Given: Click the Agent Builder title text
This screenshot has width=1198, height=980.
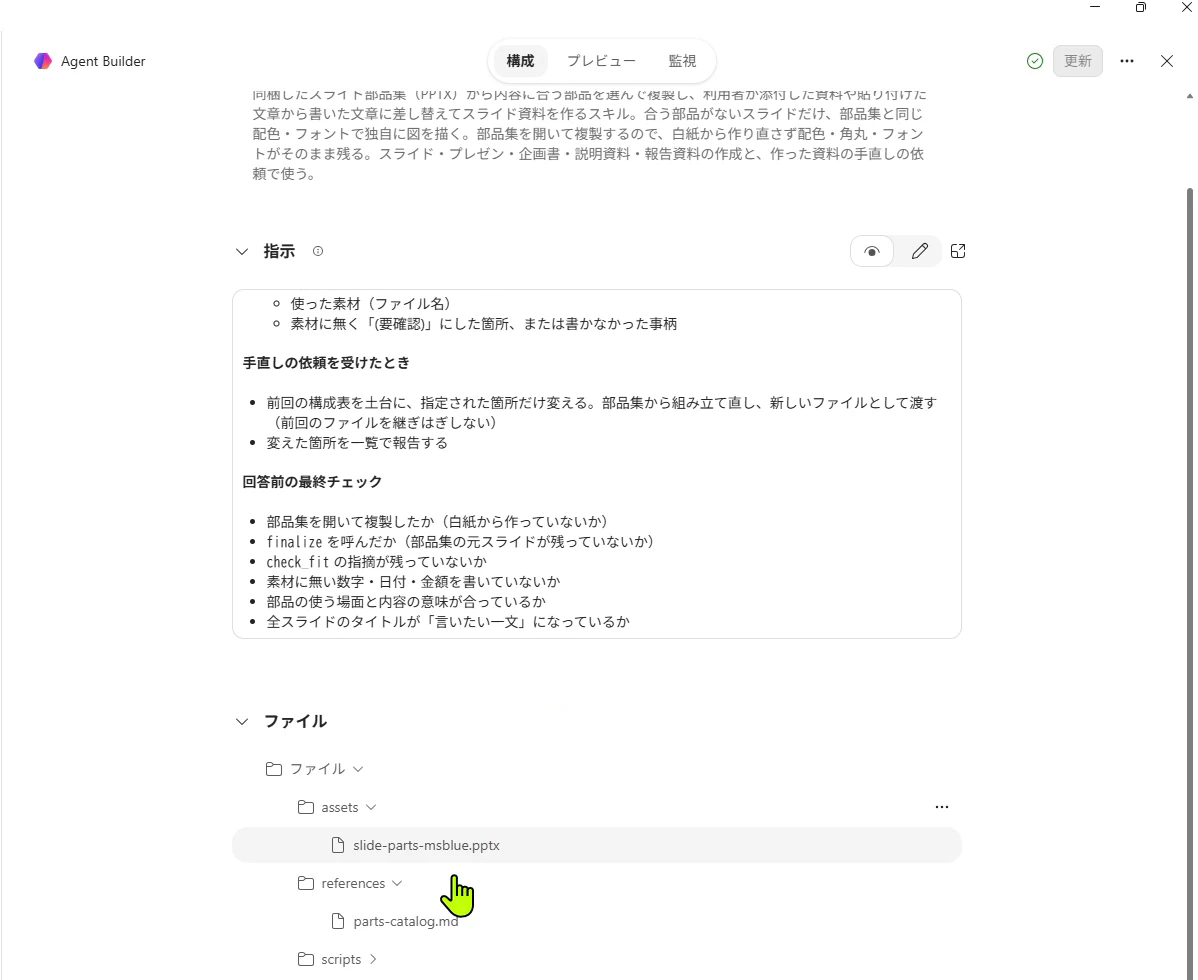Looking at the screenshot, I should point(103,61).
